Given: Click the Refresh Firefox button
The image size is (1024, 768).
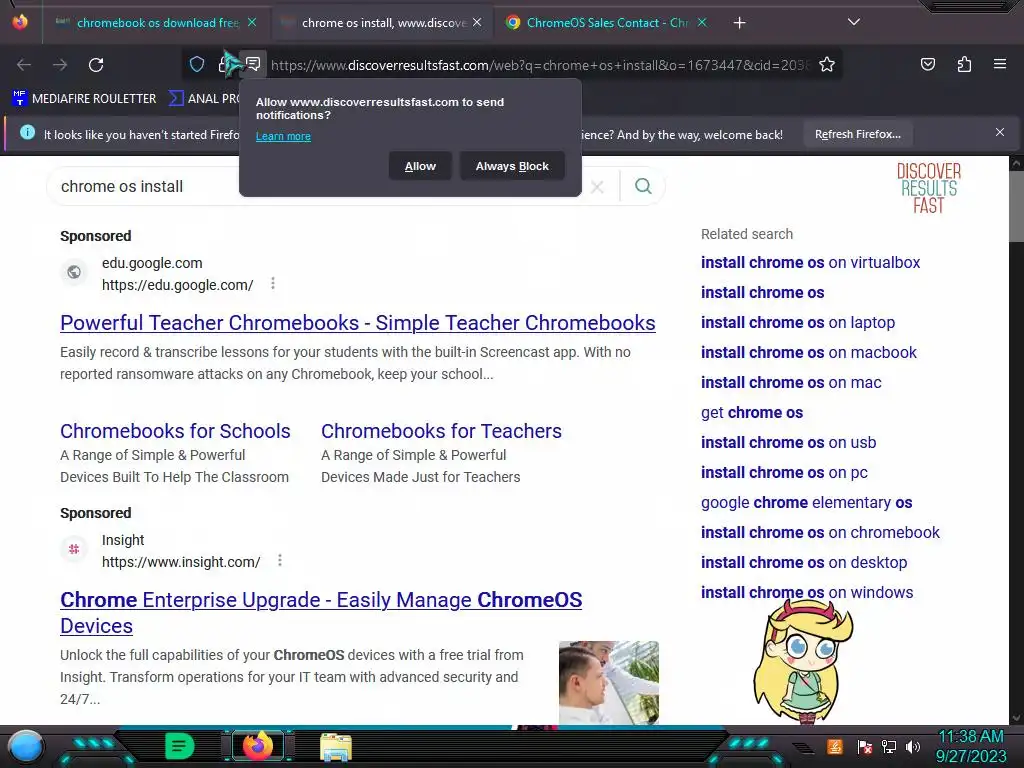Looking at the screenshot, I should [857, 135].
